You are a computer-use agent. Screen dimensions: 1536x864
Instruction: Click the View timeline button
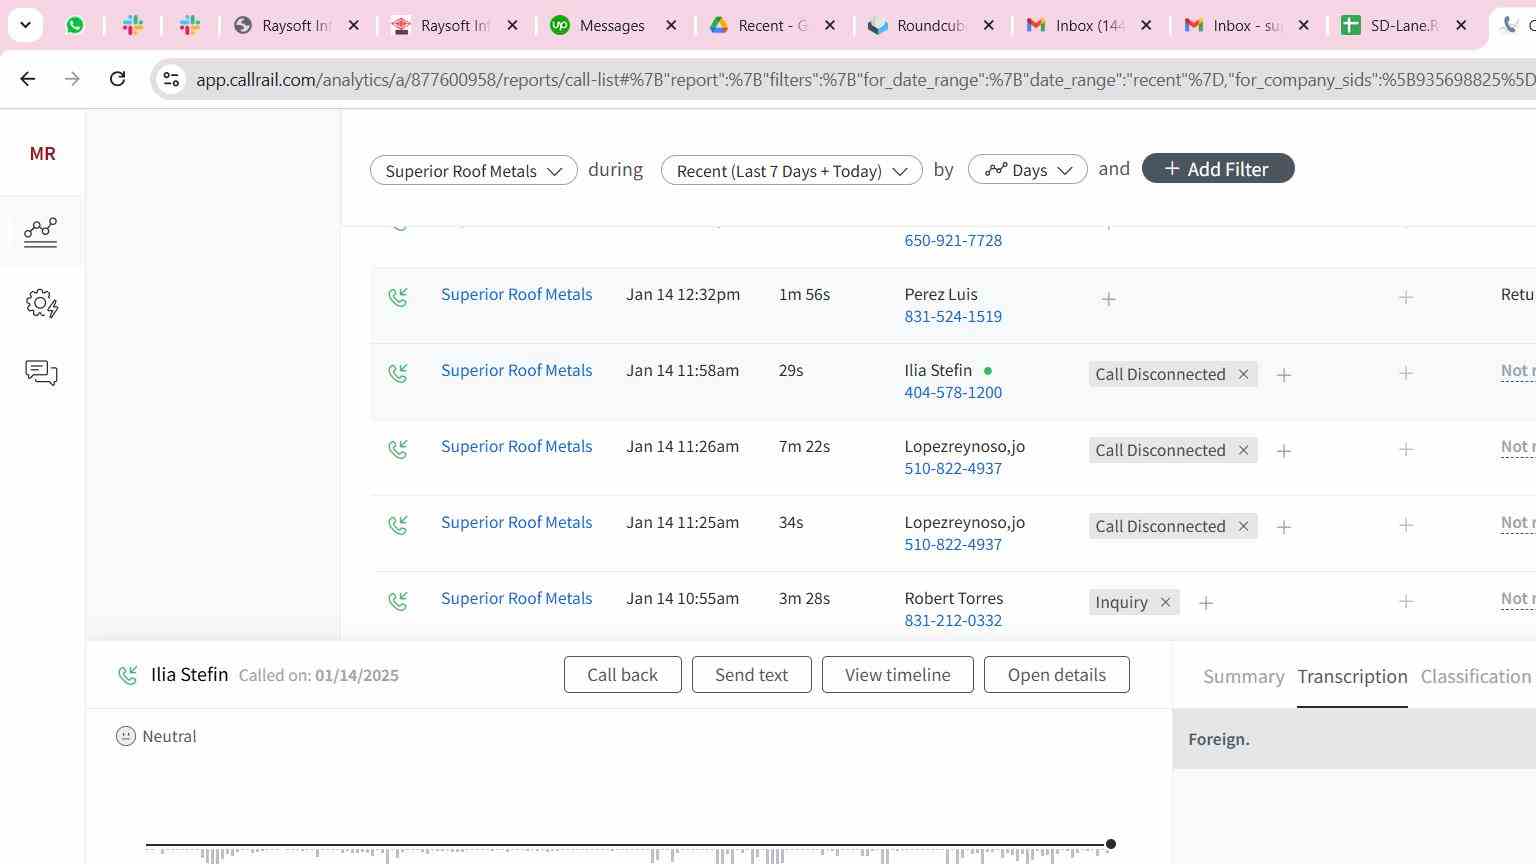tap(897, 674)
